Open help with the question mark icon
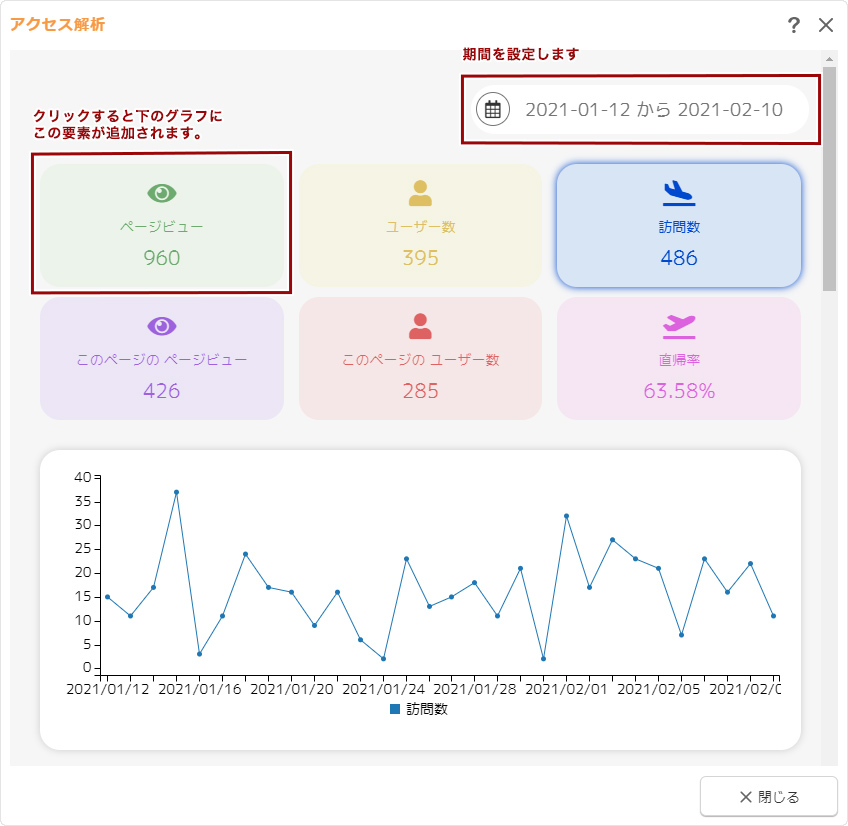This screenshot has width=848, height=826. (794, 25)
